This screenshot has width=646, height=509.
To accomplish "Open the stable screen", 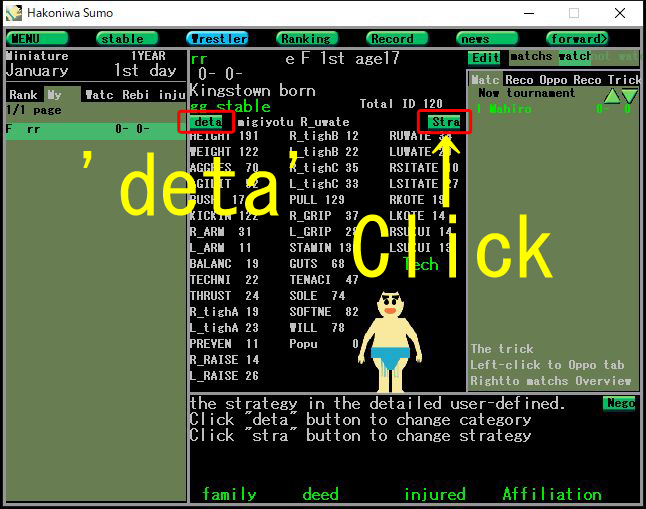I will tap(127, 38).
